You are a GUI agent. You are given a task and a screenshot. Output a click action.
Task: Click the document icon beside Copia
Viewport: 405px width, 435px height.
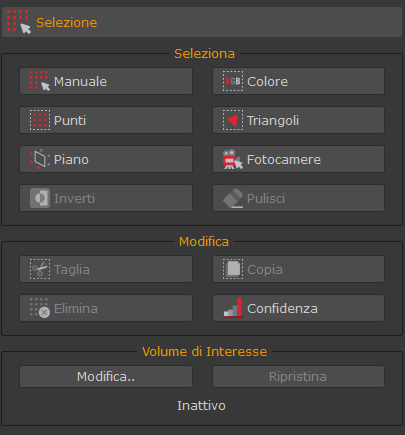point(233,269)
